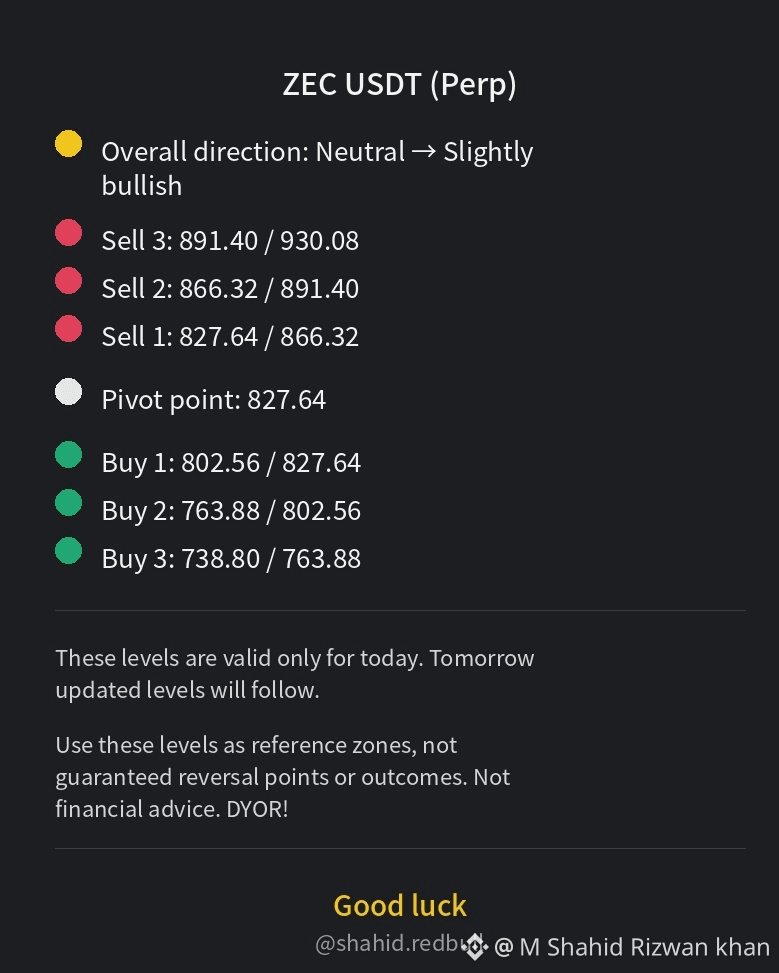
Task: Click the white Pivot point circle
Action: coord(68,392)
